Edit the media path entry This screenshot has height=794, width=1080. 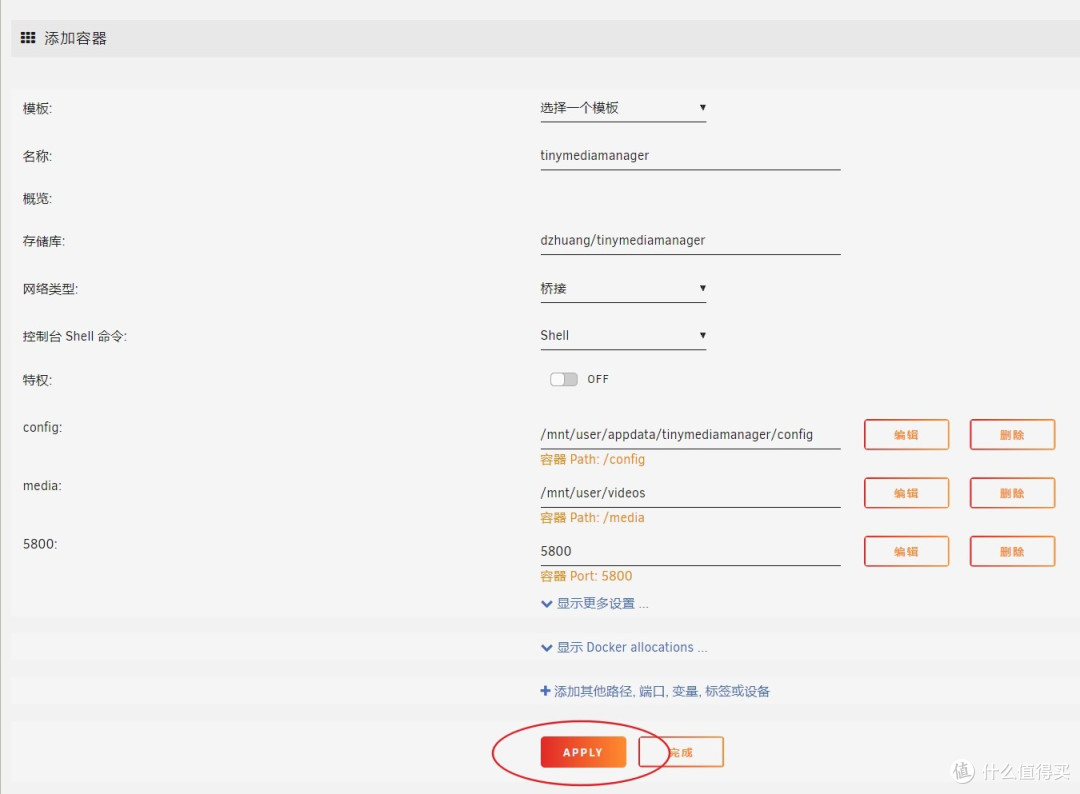(906, 493)
